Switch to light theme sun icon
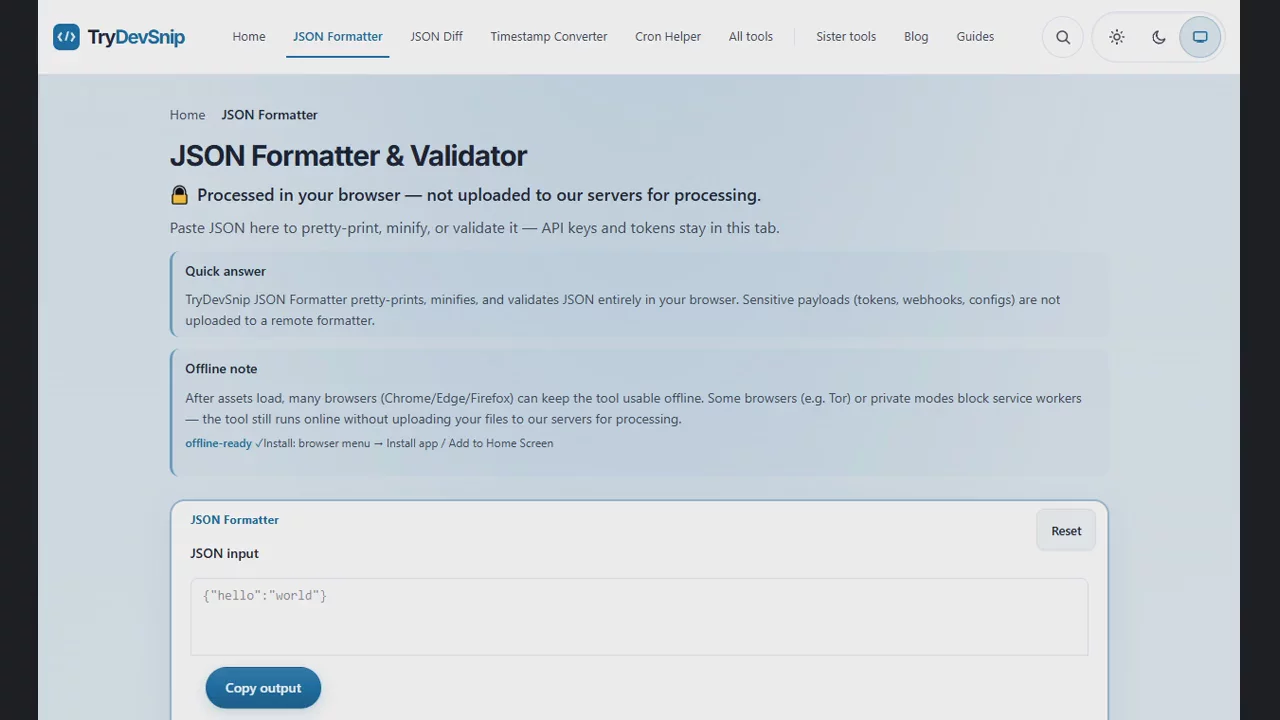Viewport: 1280px width, 720px height. pyautogui.click(x=1117, y=37)
